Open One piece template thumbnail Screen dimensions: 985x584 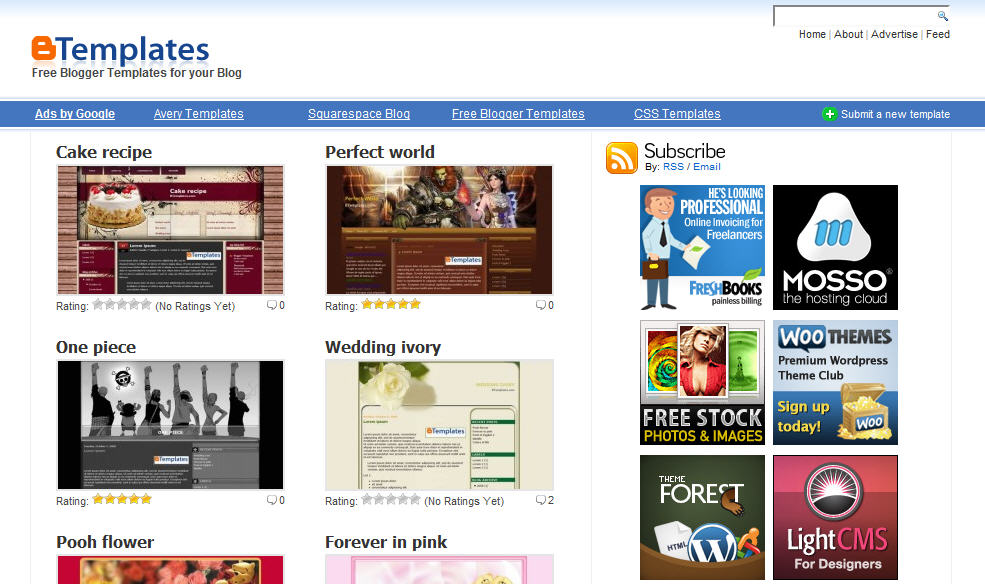[170, 425]
